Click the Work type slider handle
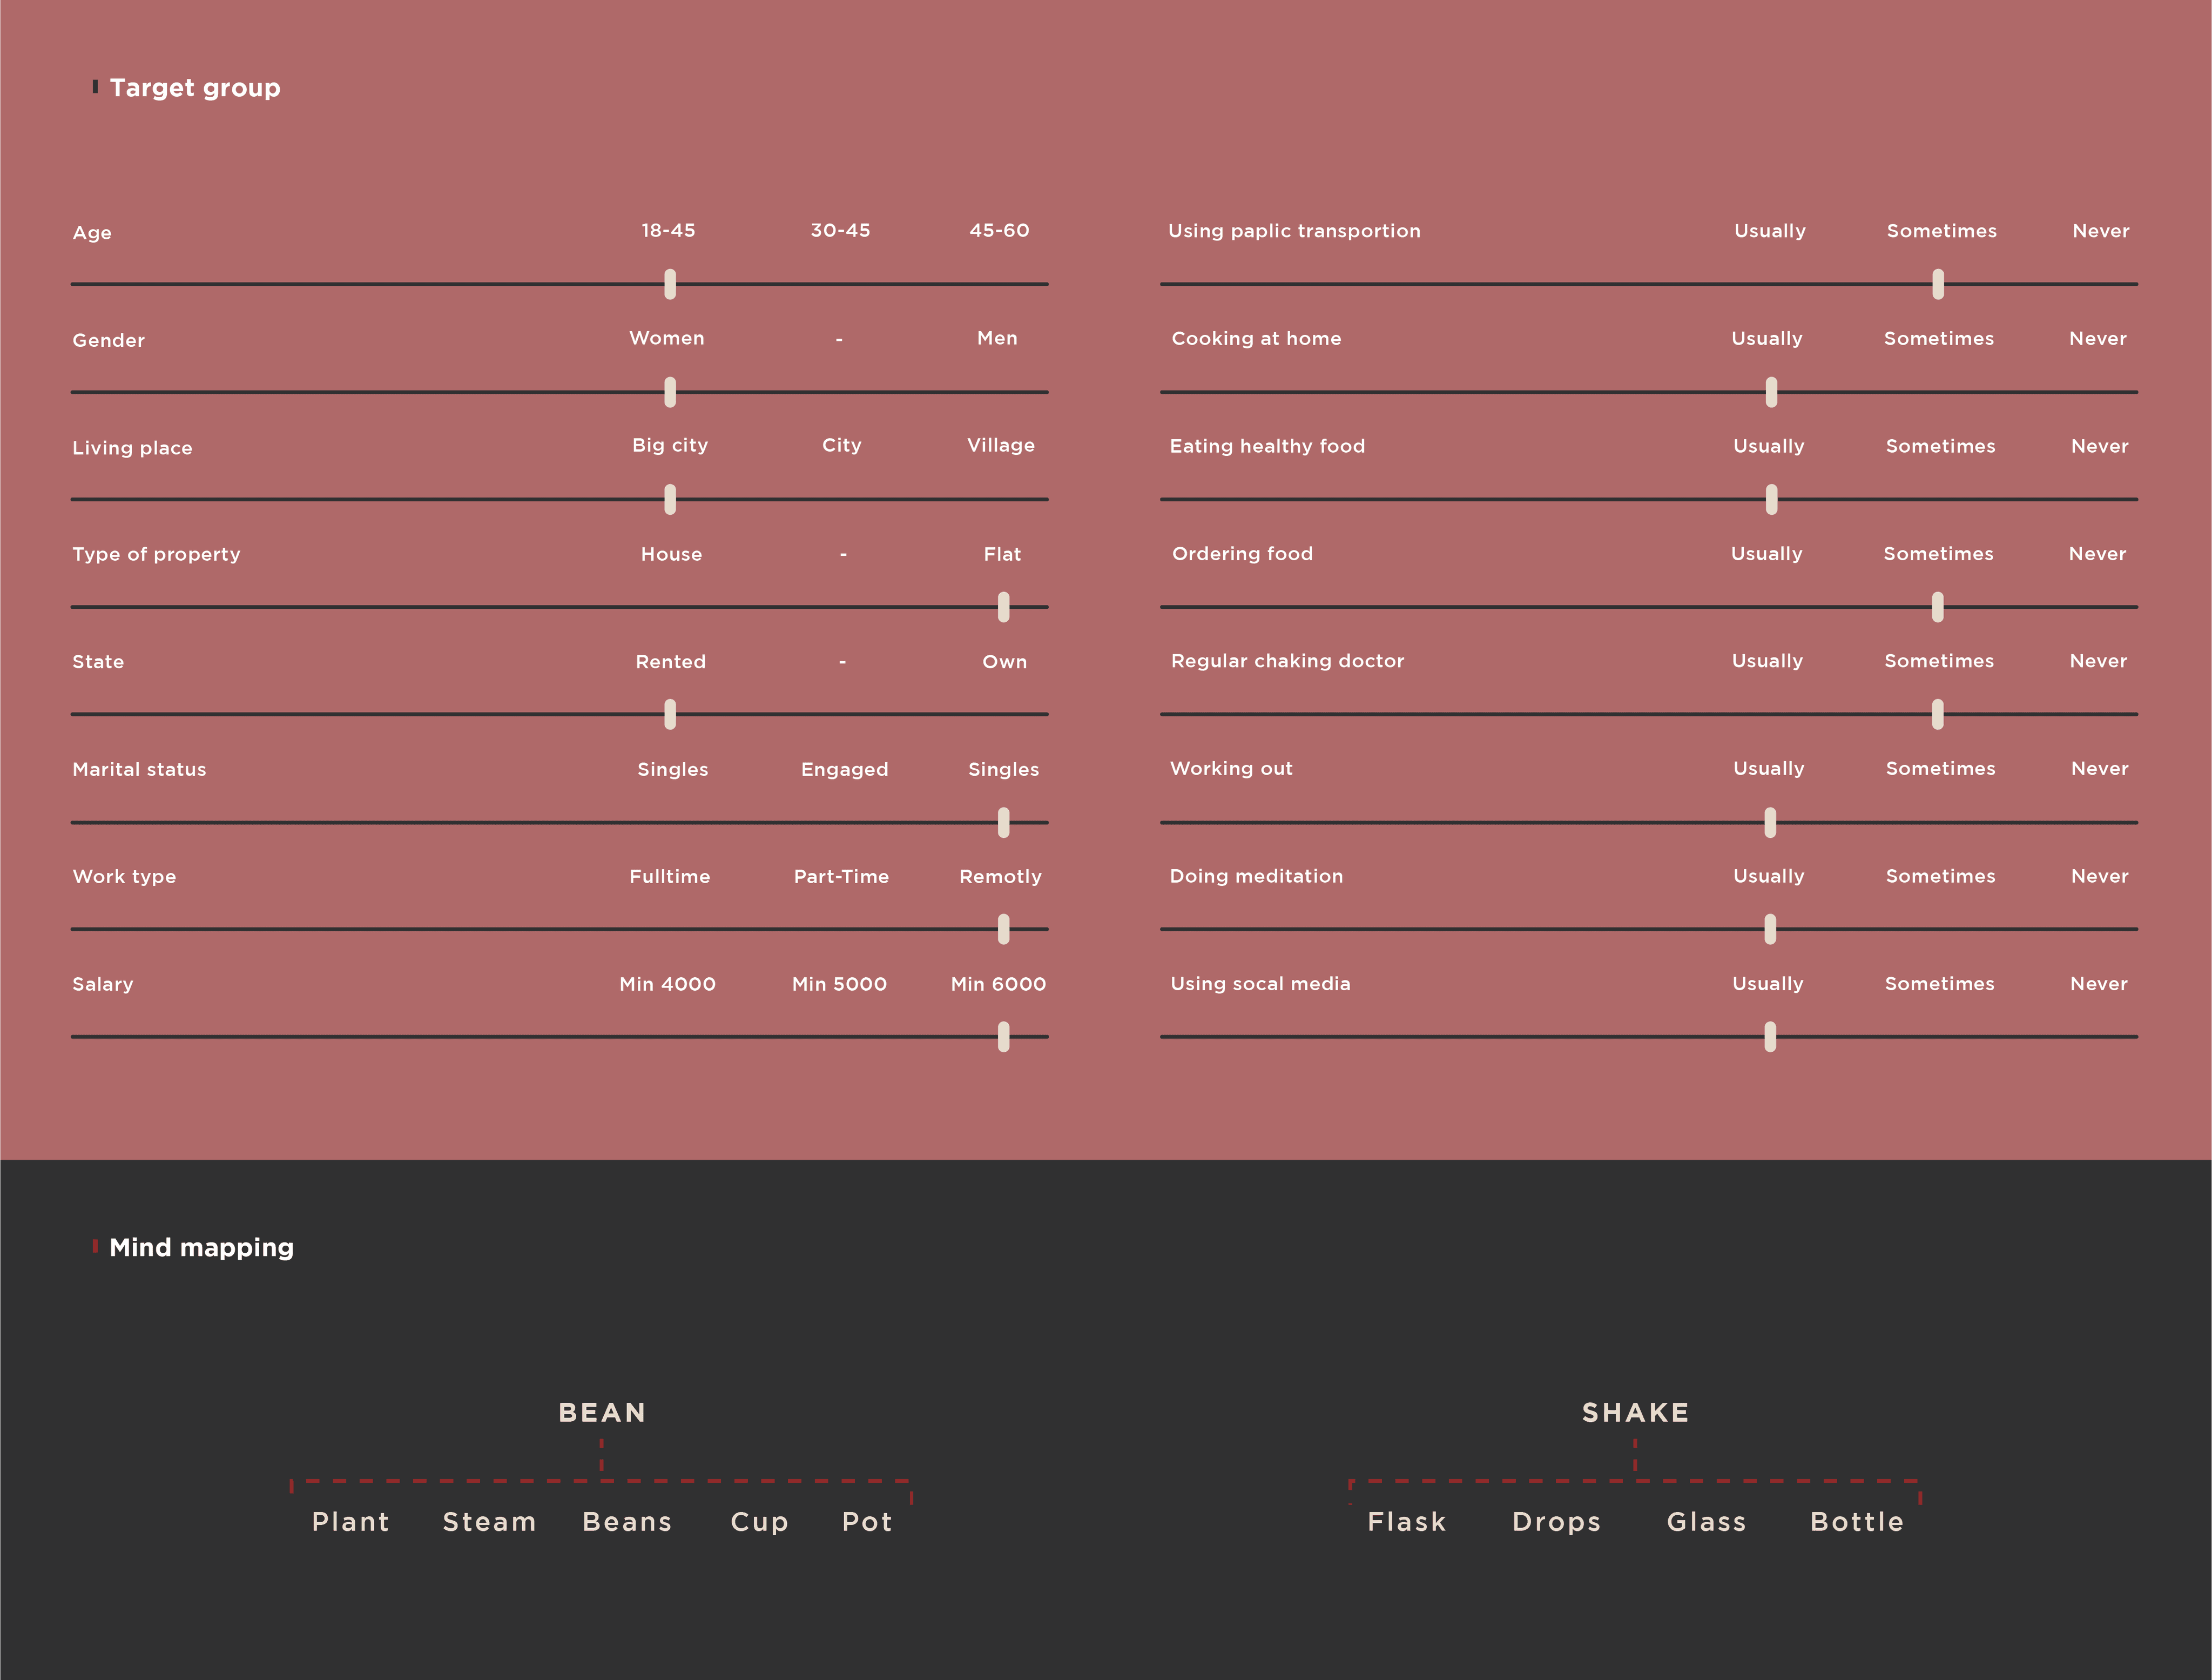The width and height of the screenshot is (2212, 1680). 1003,929
